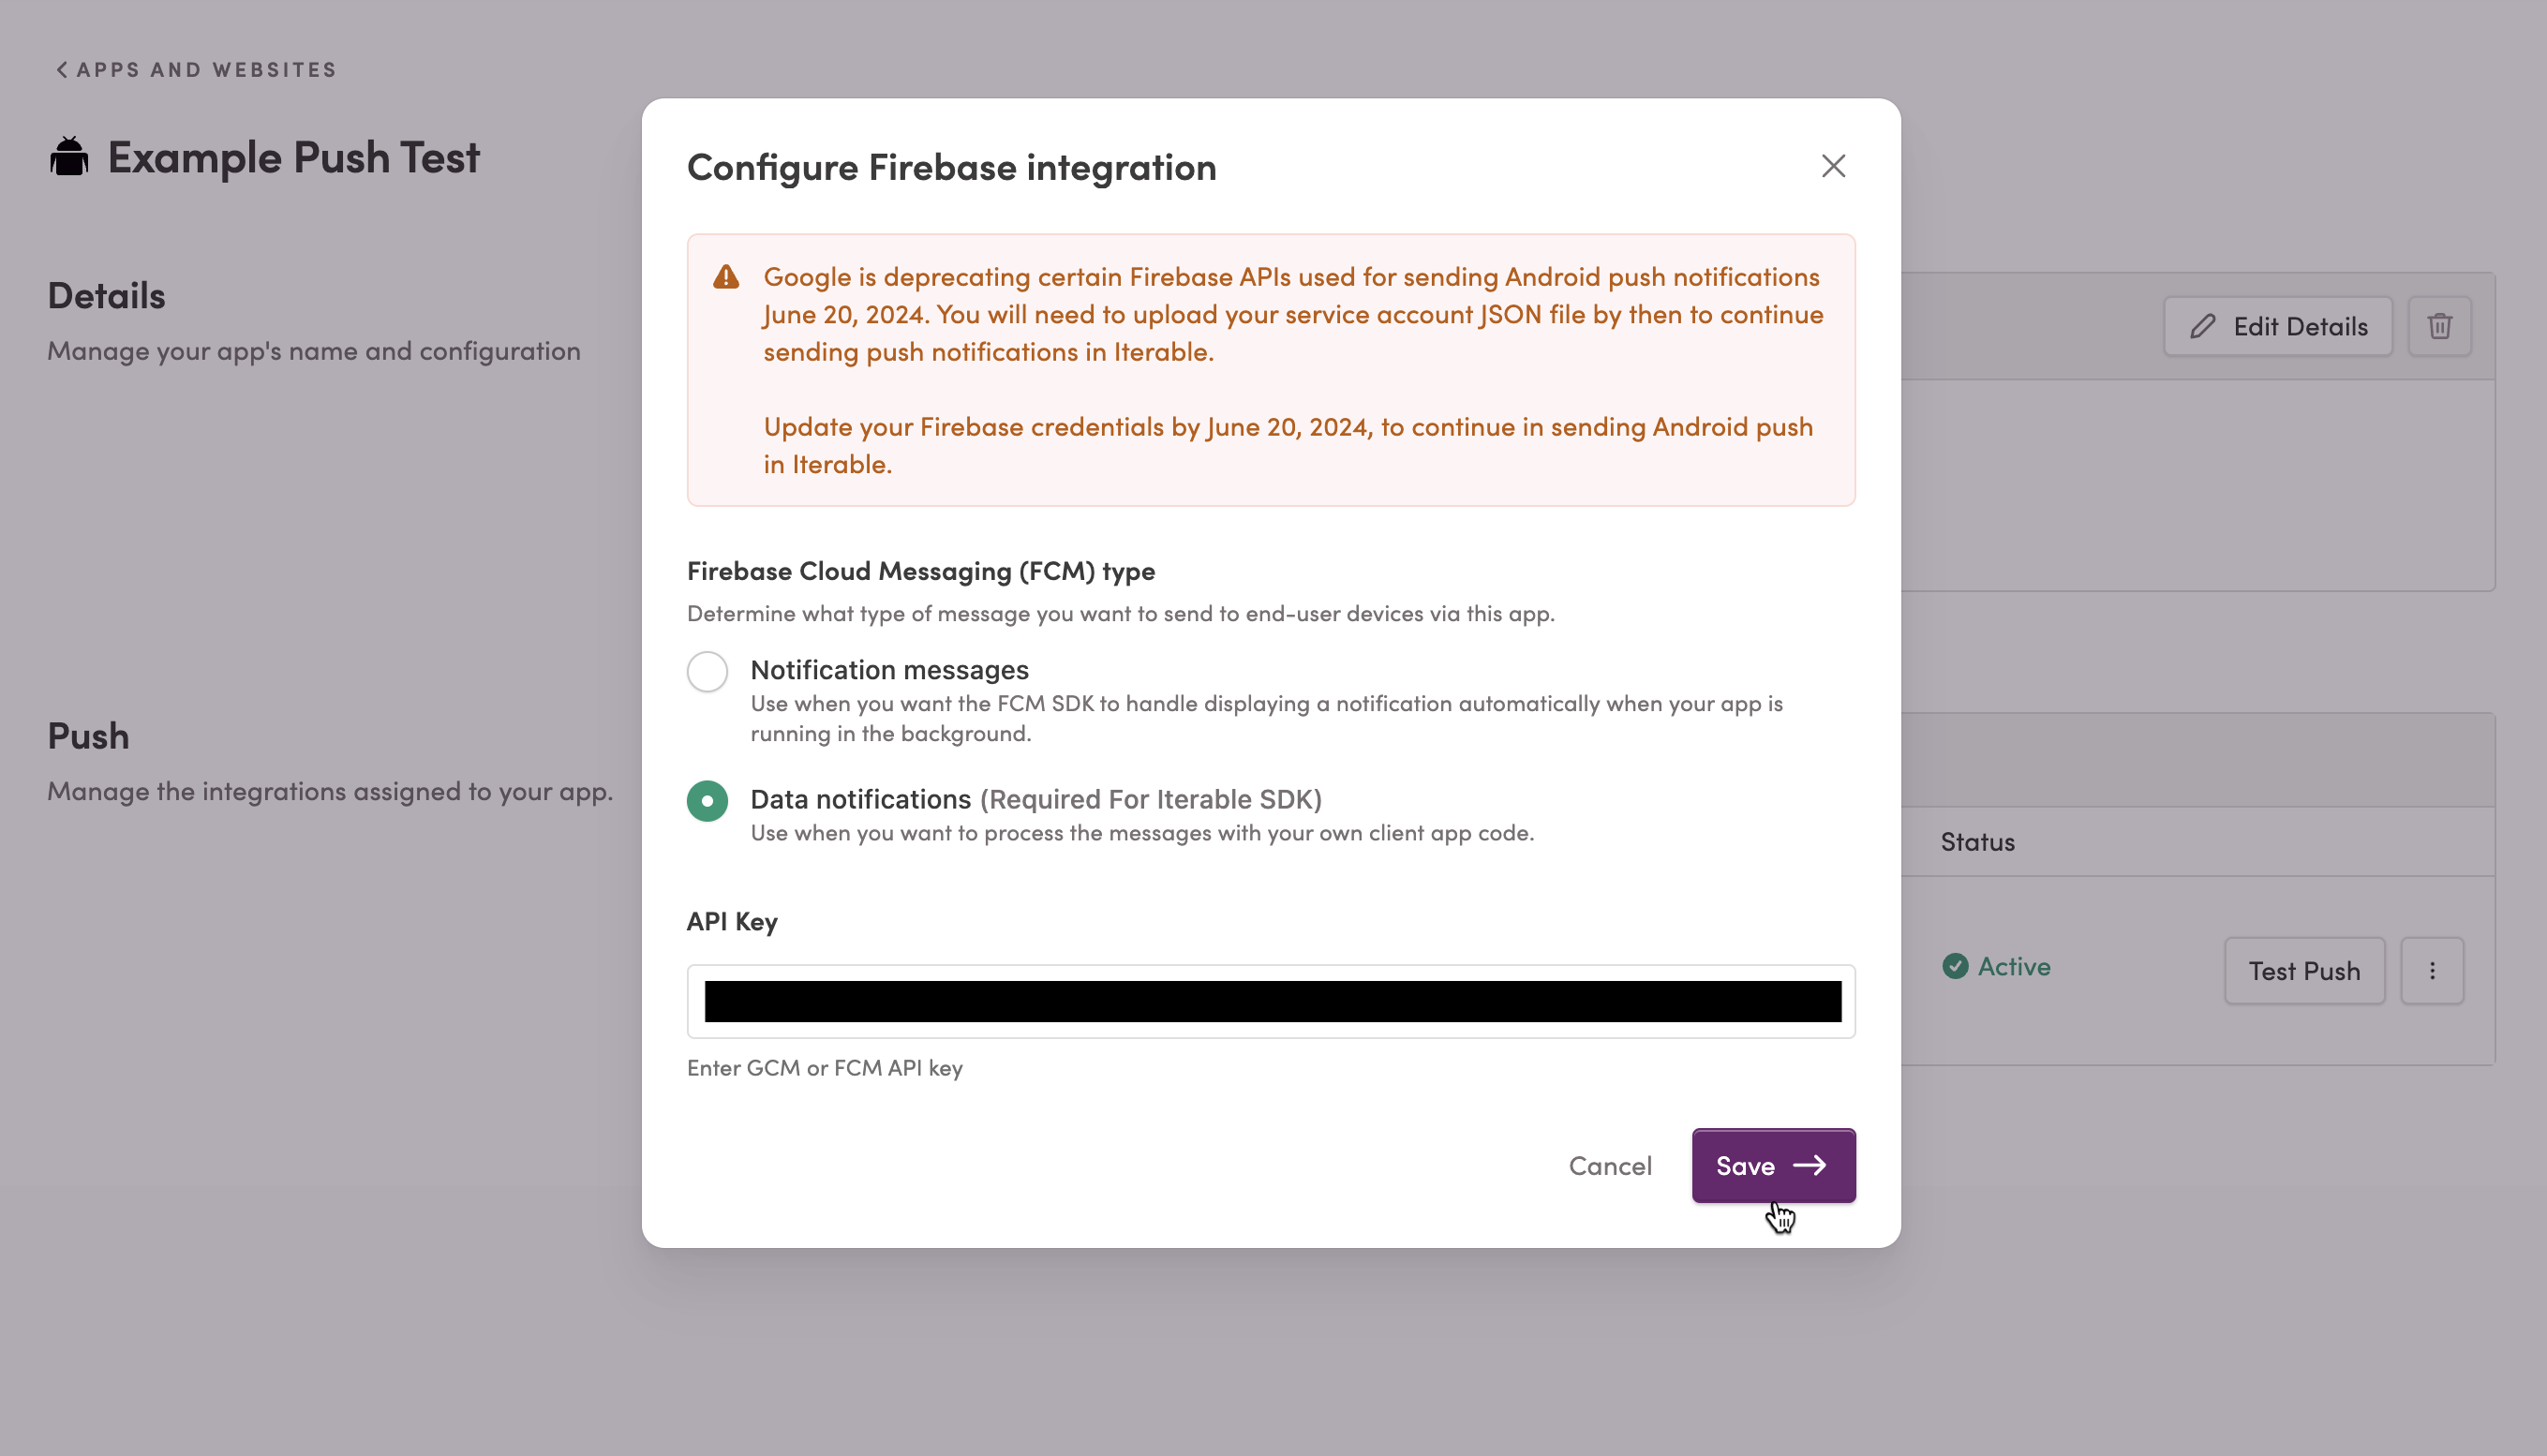This screenshot has width=2547, height=1456.
Task: Click the Test Push button
Action: tap(2304, 970)
